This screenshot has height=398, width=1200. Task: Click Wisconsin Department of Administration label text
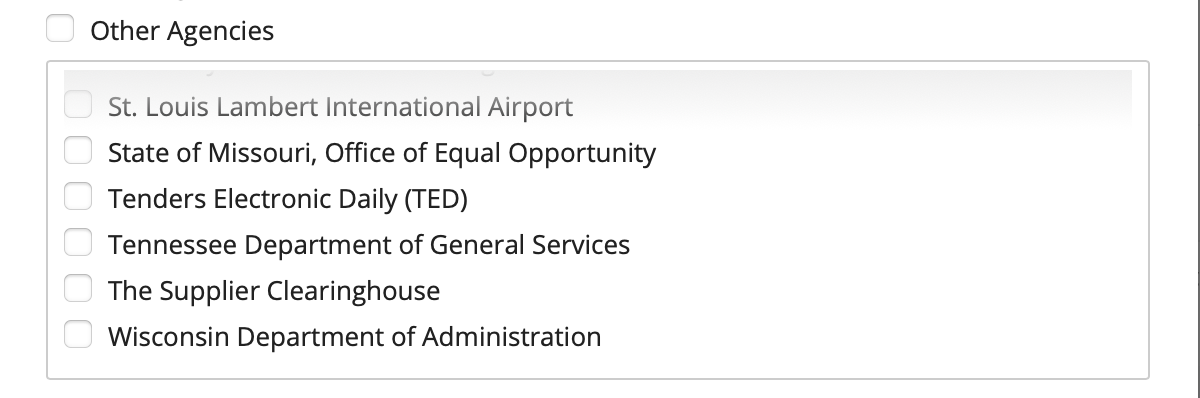click(x=355, y=337)
